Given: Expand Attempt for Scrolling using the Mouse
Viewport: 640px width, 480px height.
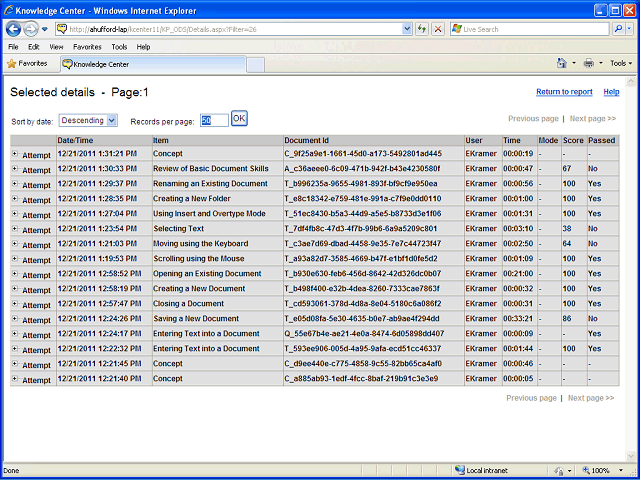Looking at the screenshot, I should [15, 258].
